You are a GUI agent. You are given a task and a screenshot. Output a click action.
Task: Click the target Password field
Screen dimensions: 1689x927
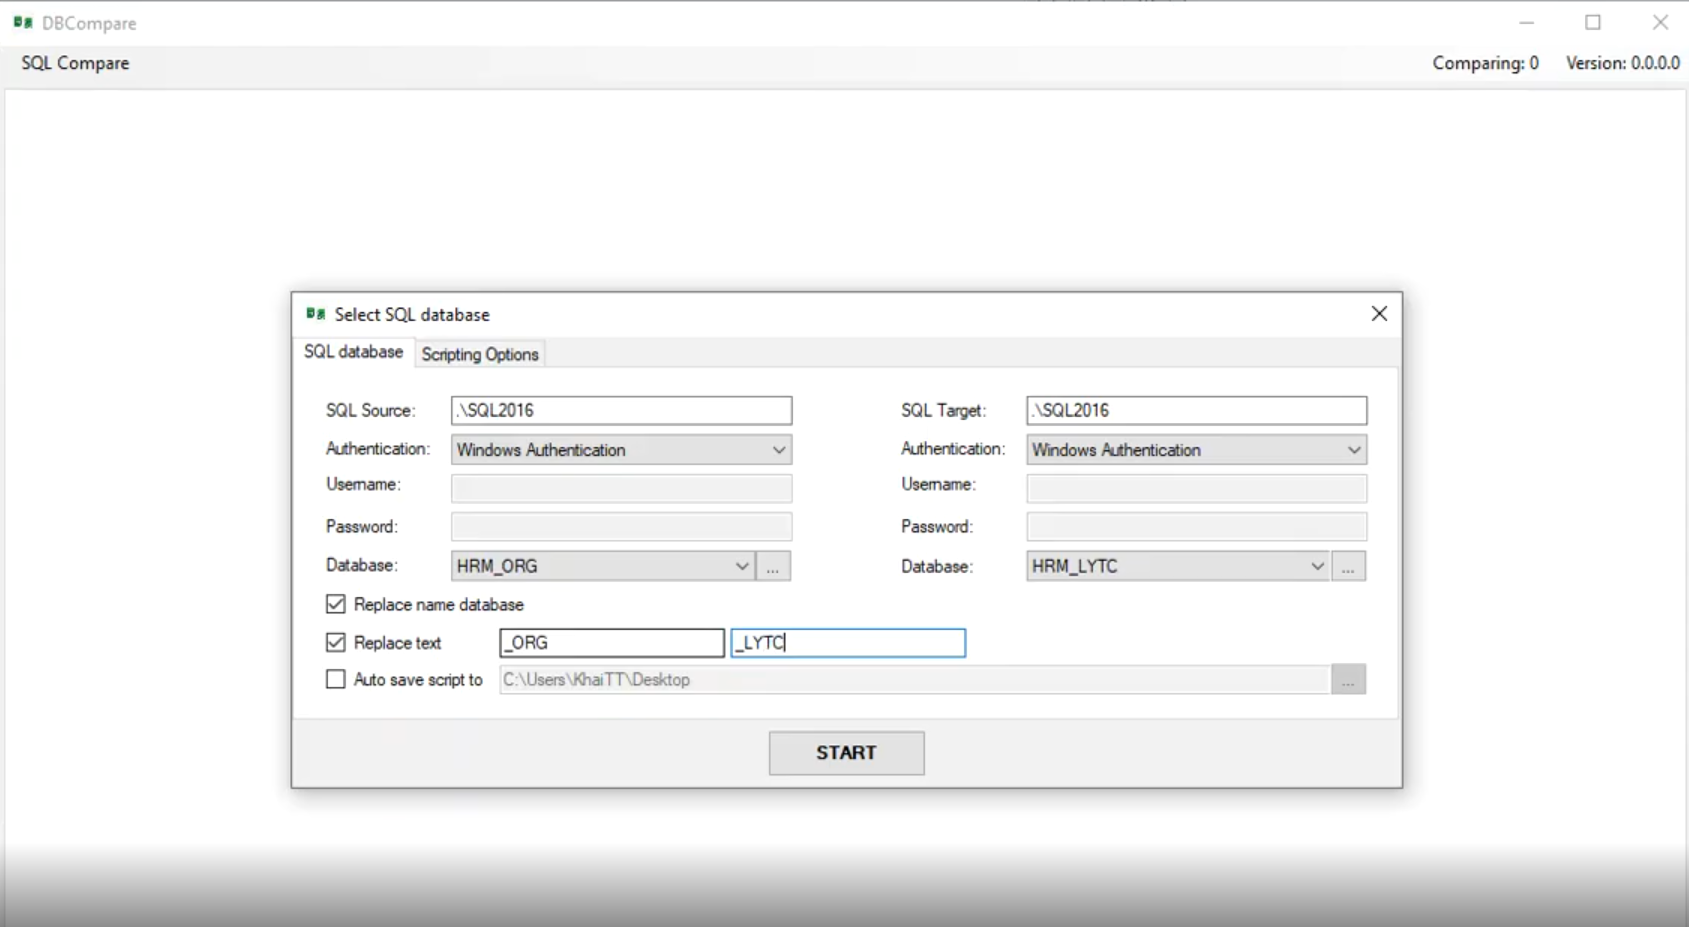click(1196, 526)
